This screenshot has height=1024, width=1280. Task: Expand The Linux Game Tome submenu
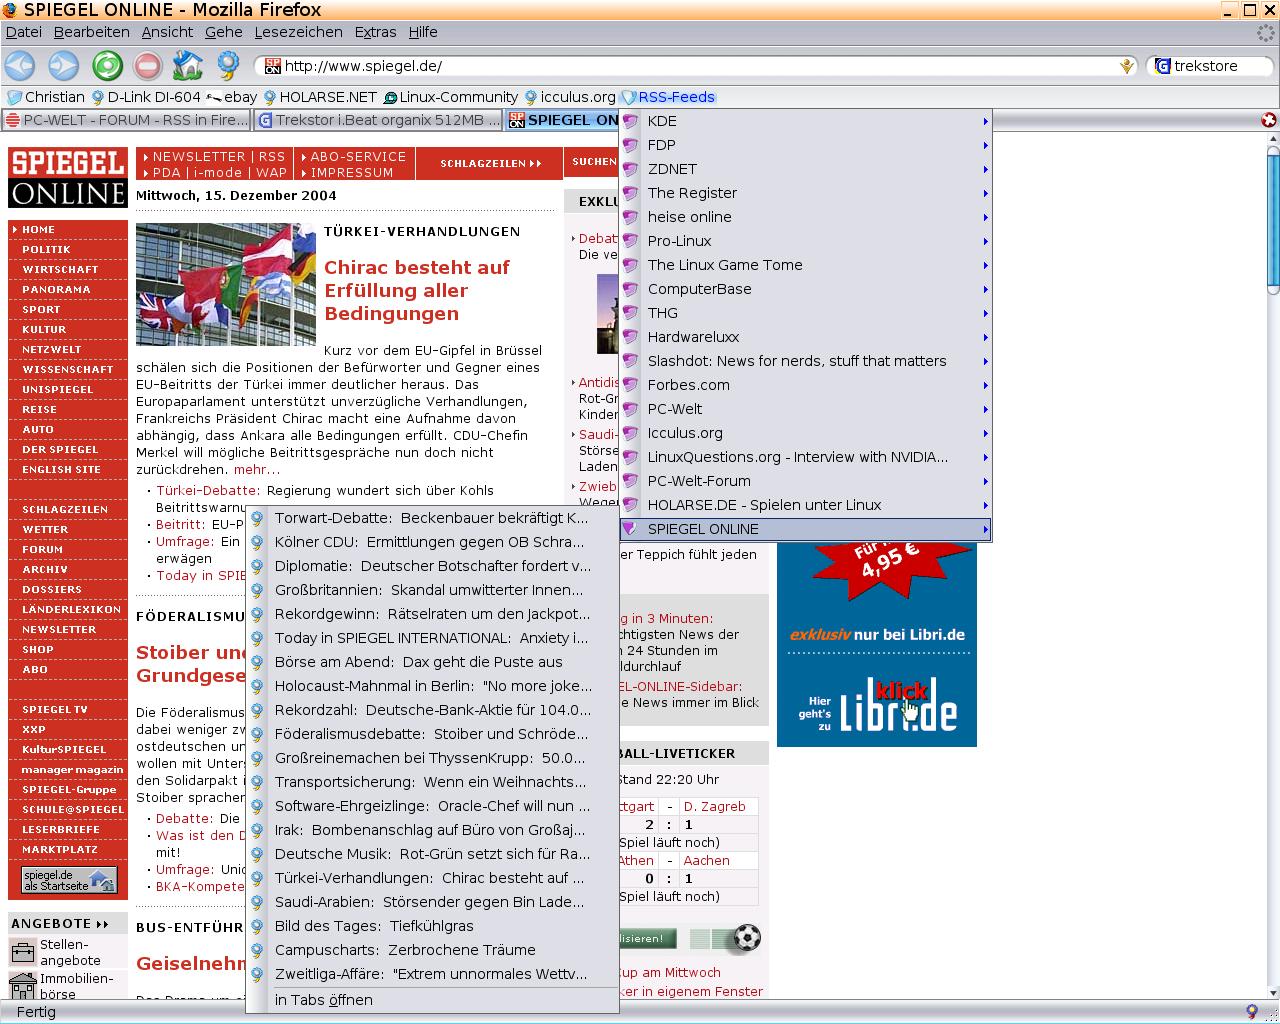pos(985,265)
